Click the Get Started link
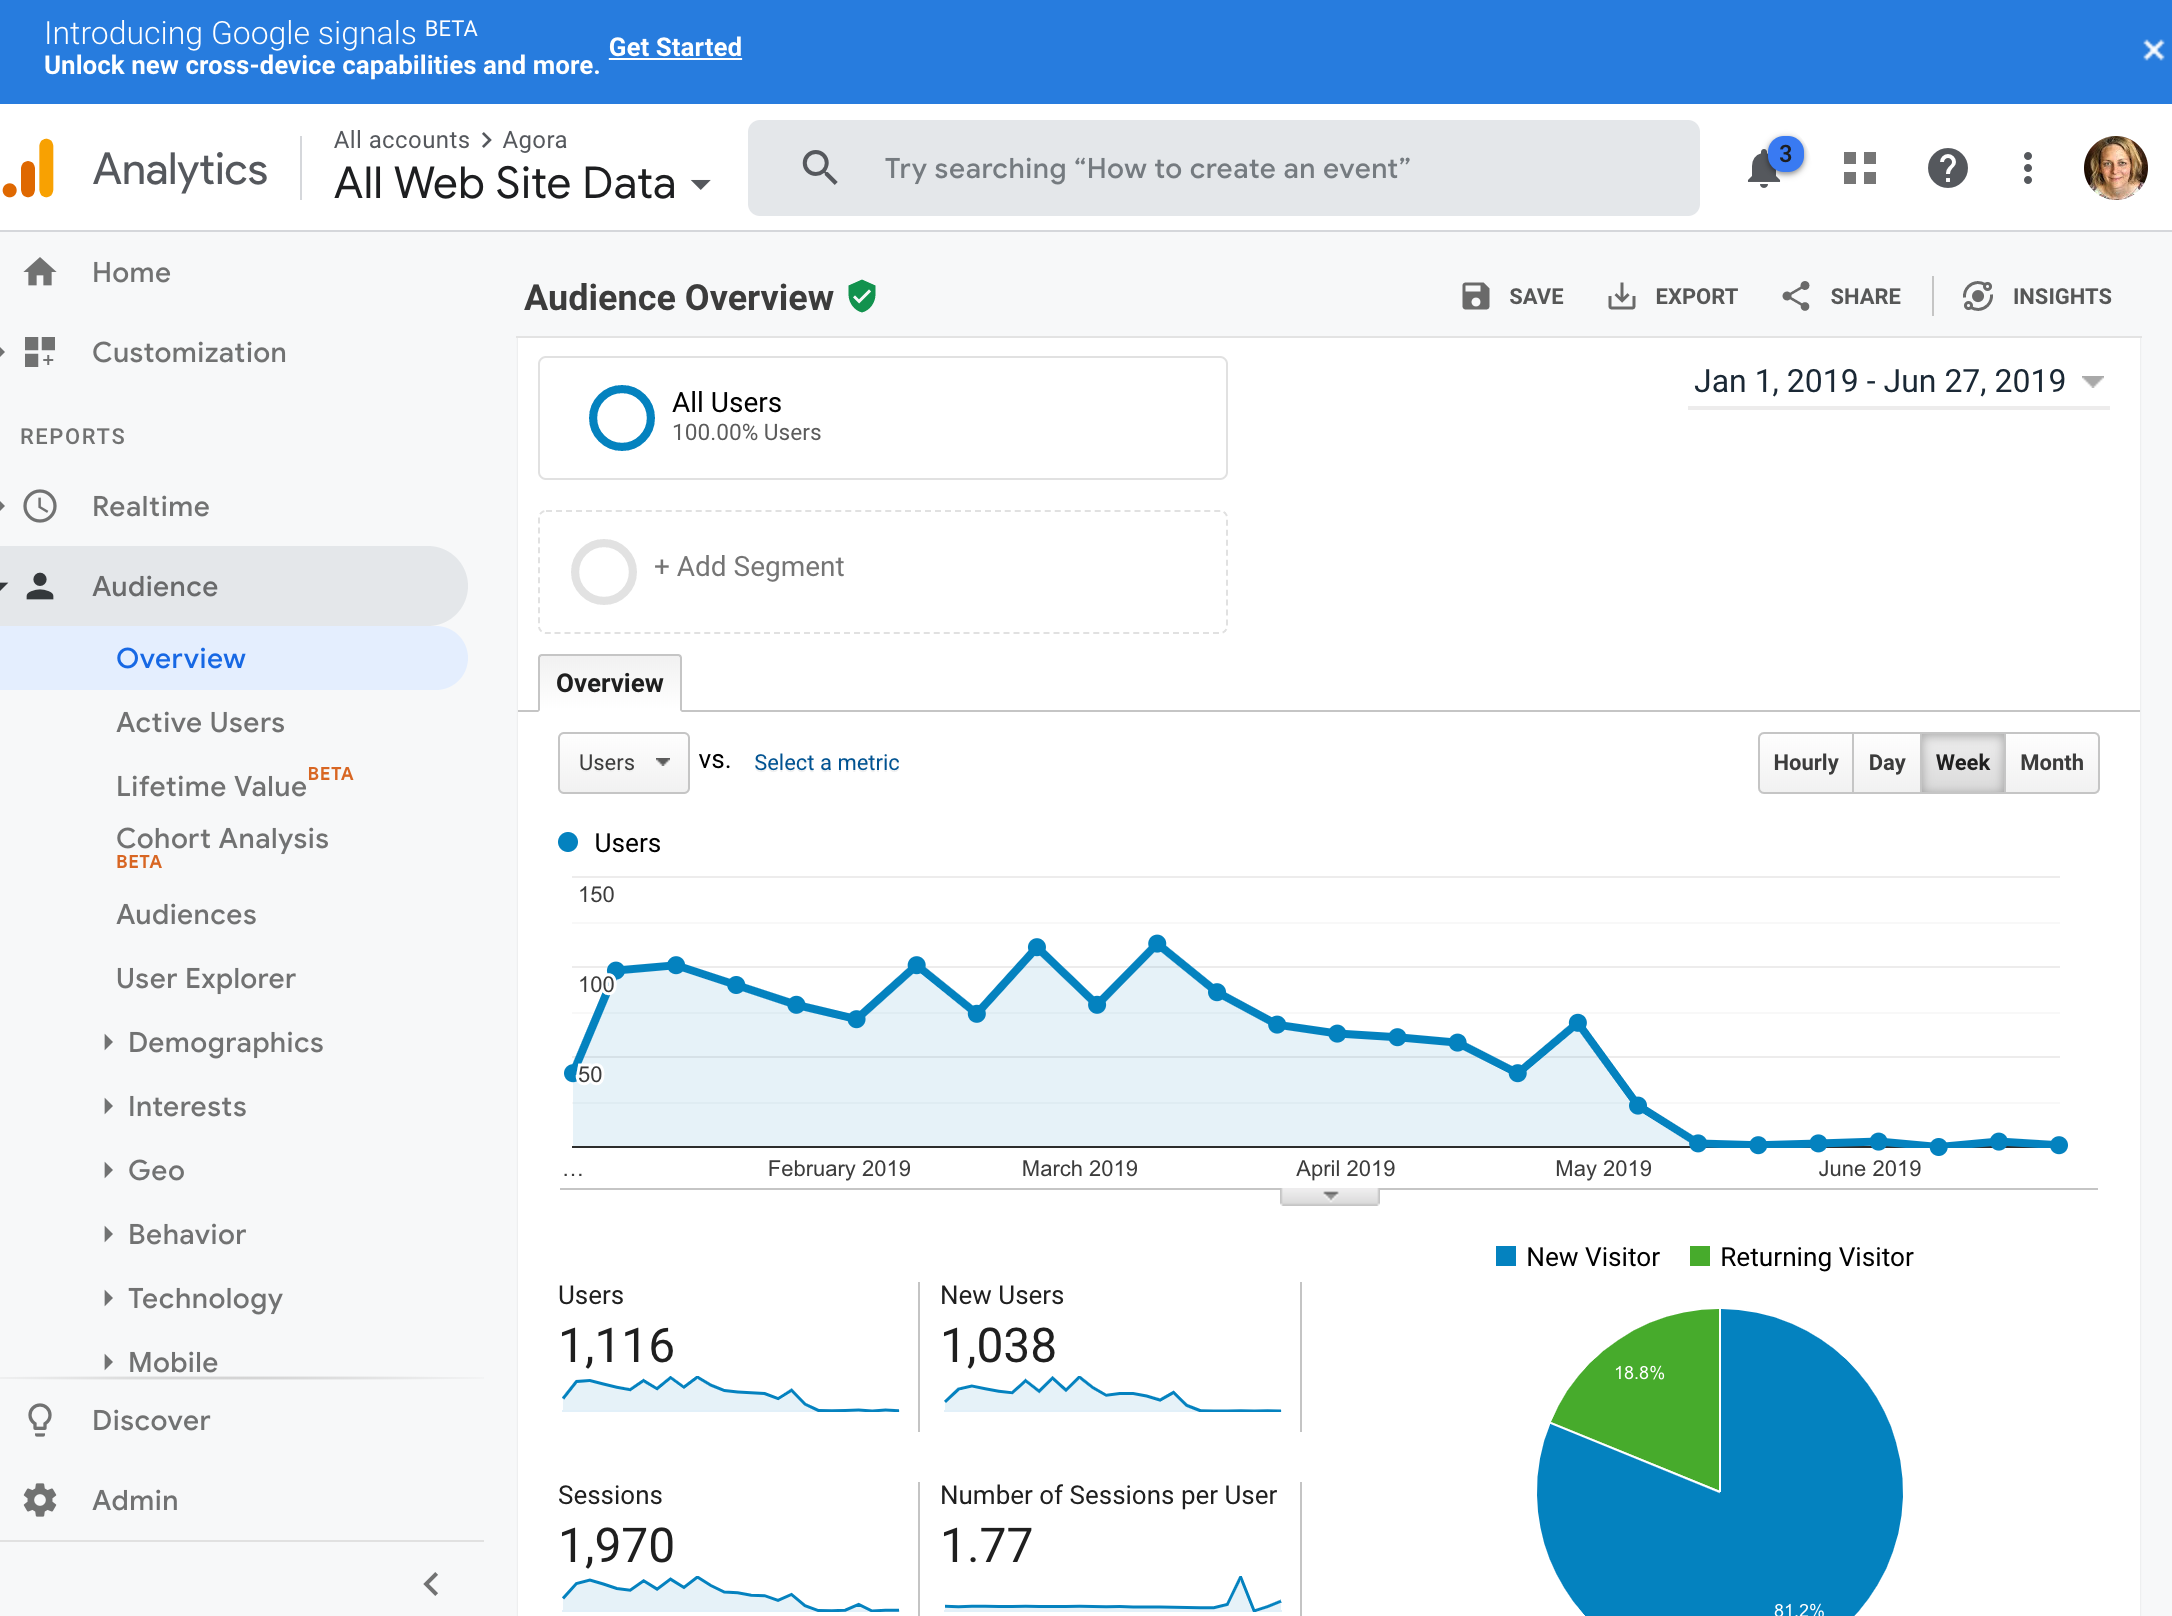This screenshot has width=2172, height=1616. click(x=675, y=47)
